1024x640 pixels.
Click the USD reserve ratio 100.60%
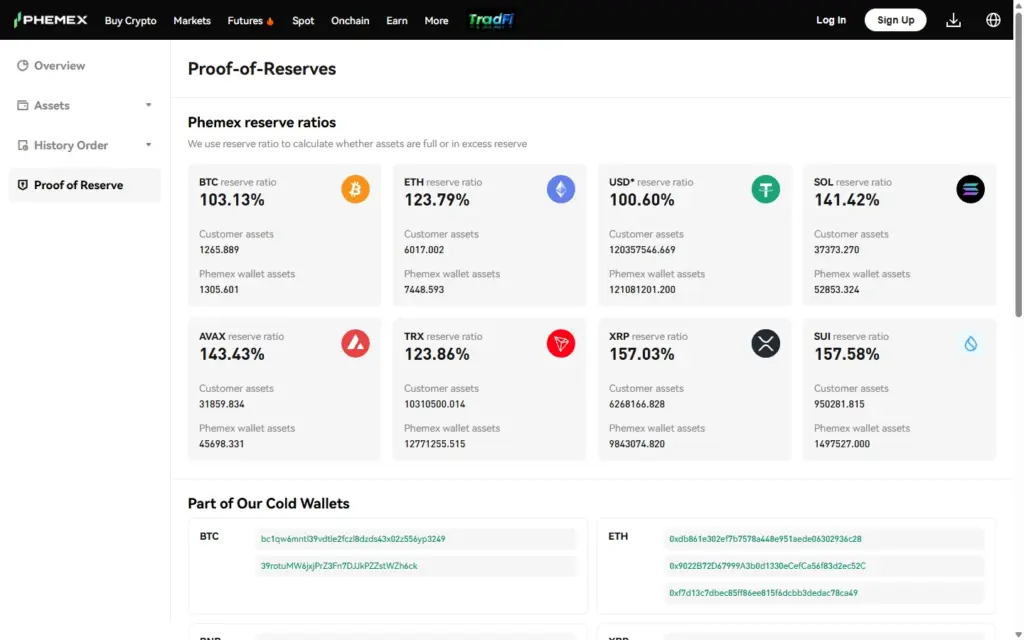coord(641,200)
